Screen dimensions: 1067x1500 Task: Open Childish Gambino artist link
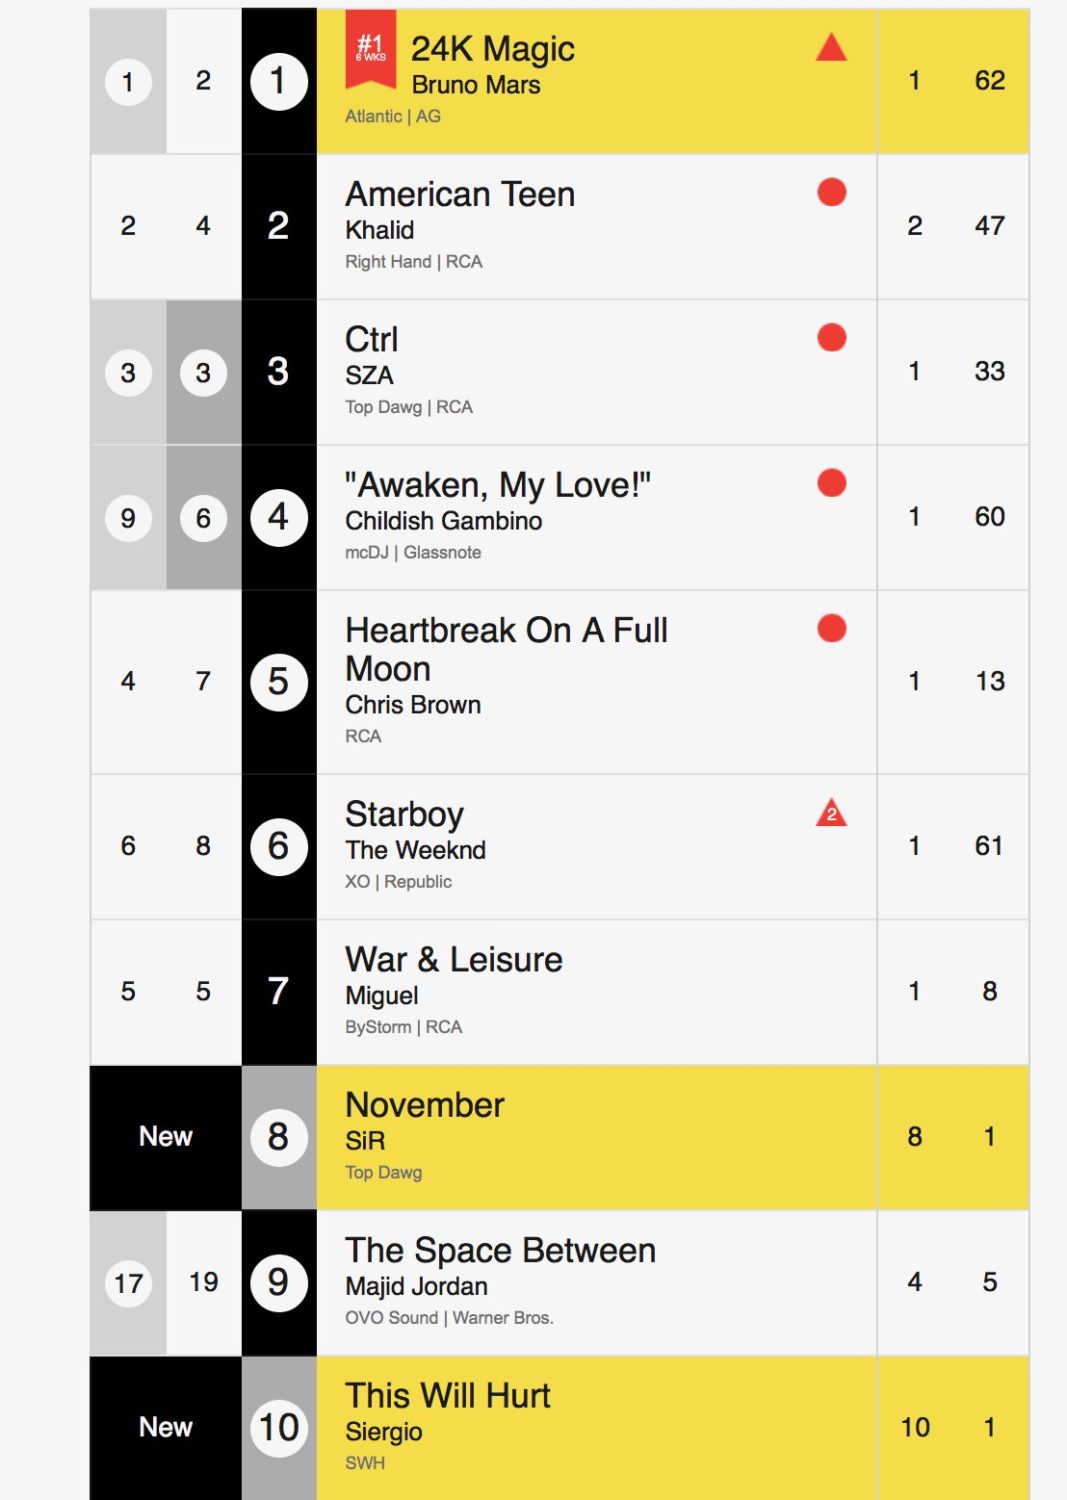443,521
